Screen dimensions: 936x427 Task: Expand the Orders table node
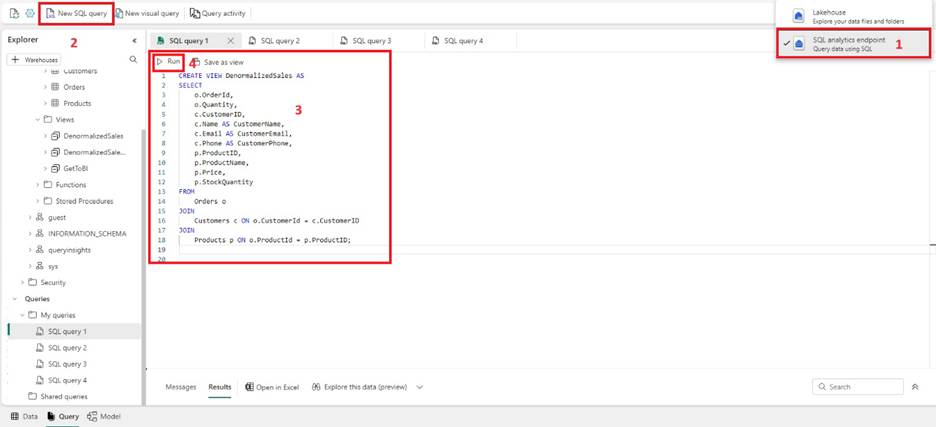45,87
